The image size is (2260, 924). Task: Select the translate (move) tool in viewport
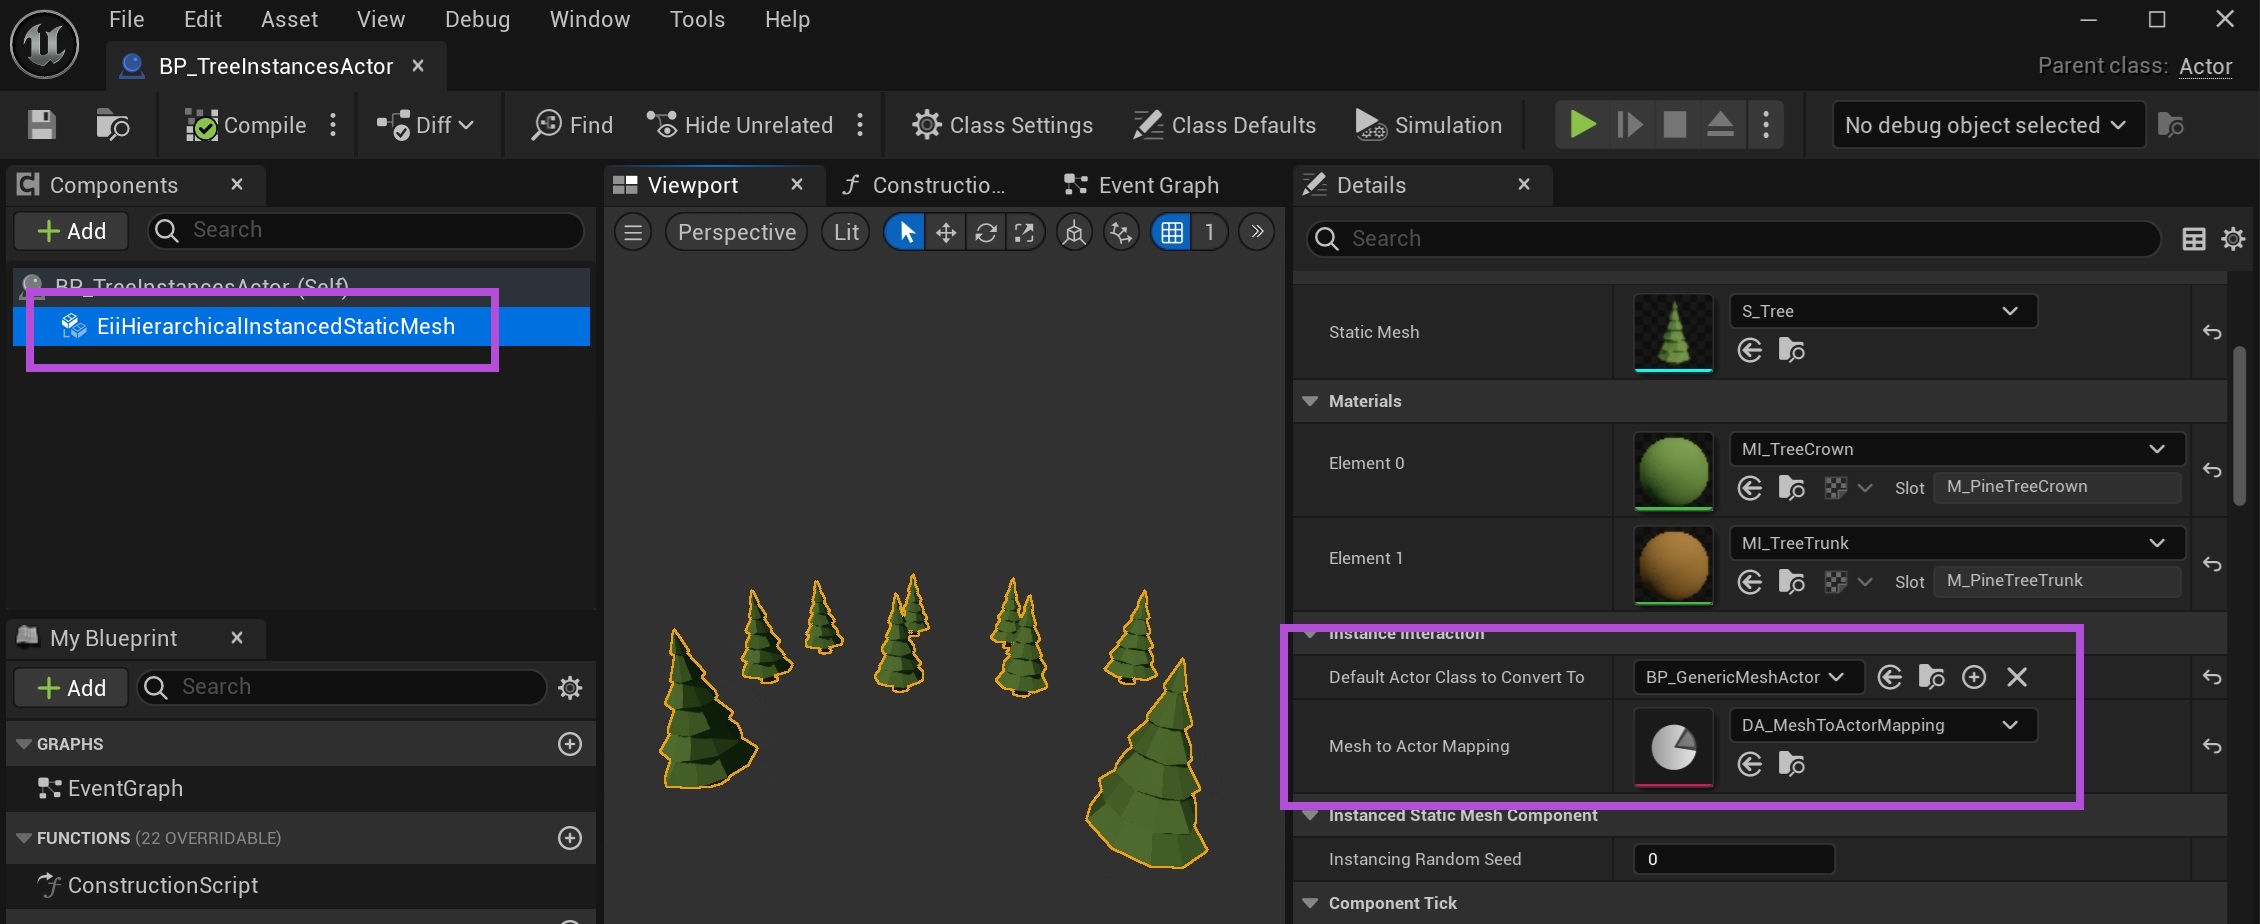coord(945,233)
